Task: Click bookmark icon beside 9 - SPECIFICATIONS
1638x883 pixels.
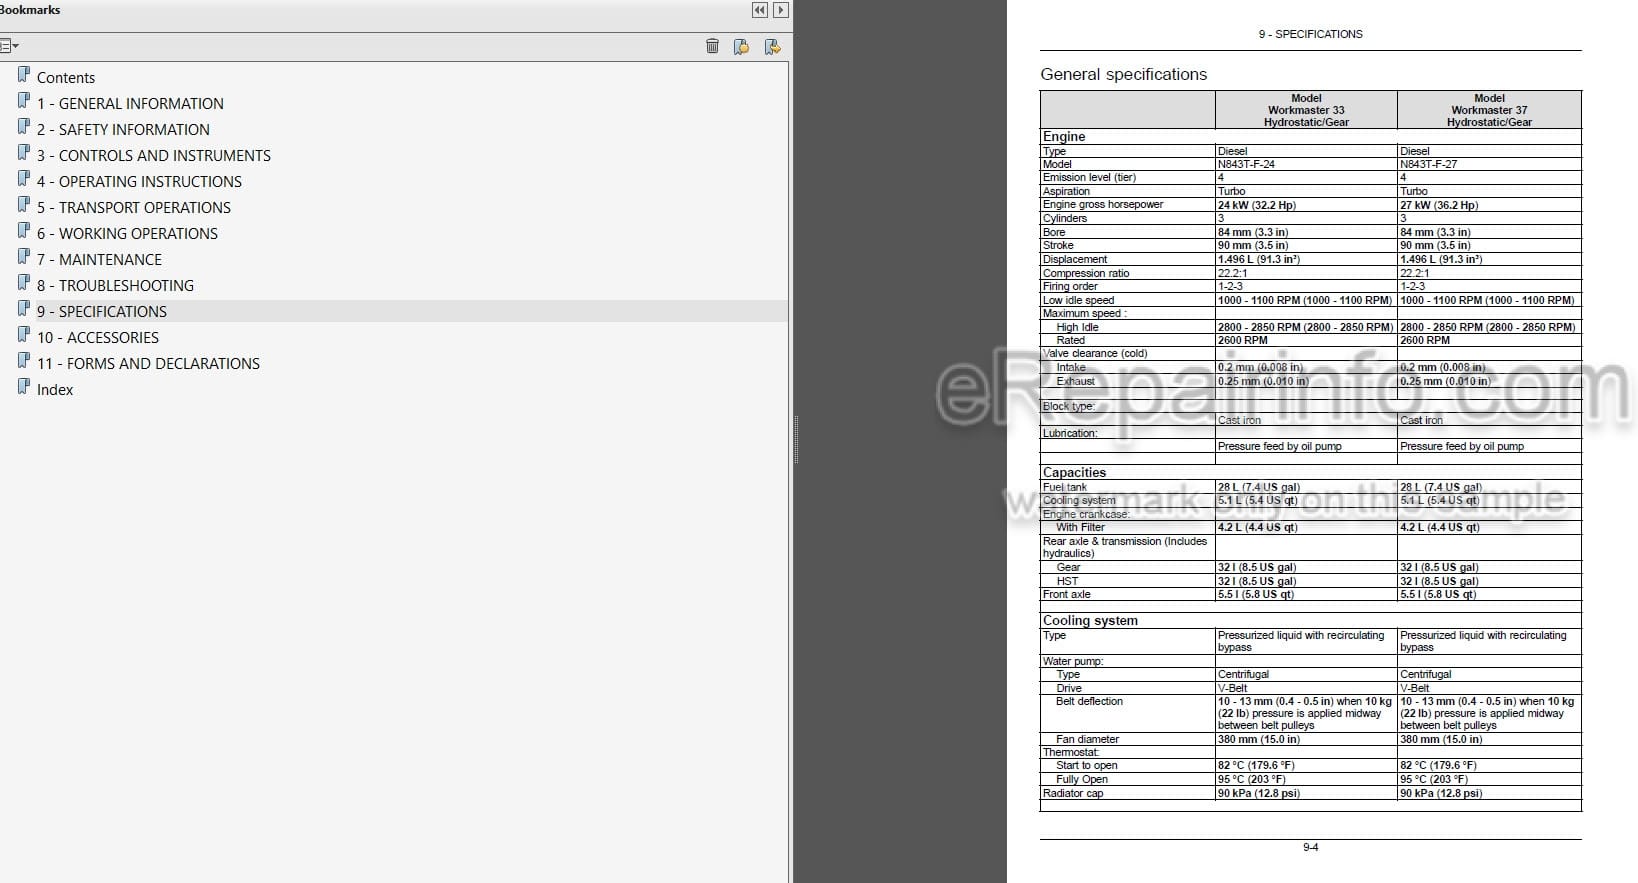Action: tap(24, 309)
